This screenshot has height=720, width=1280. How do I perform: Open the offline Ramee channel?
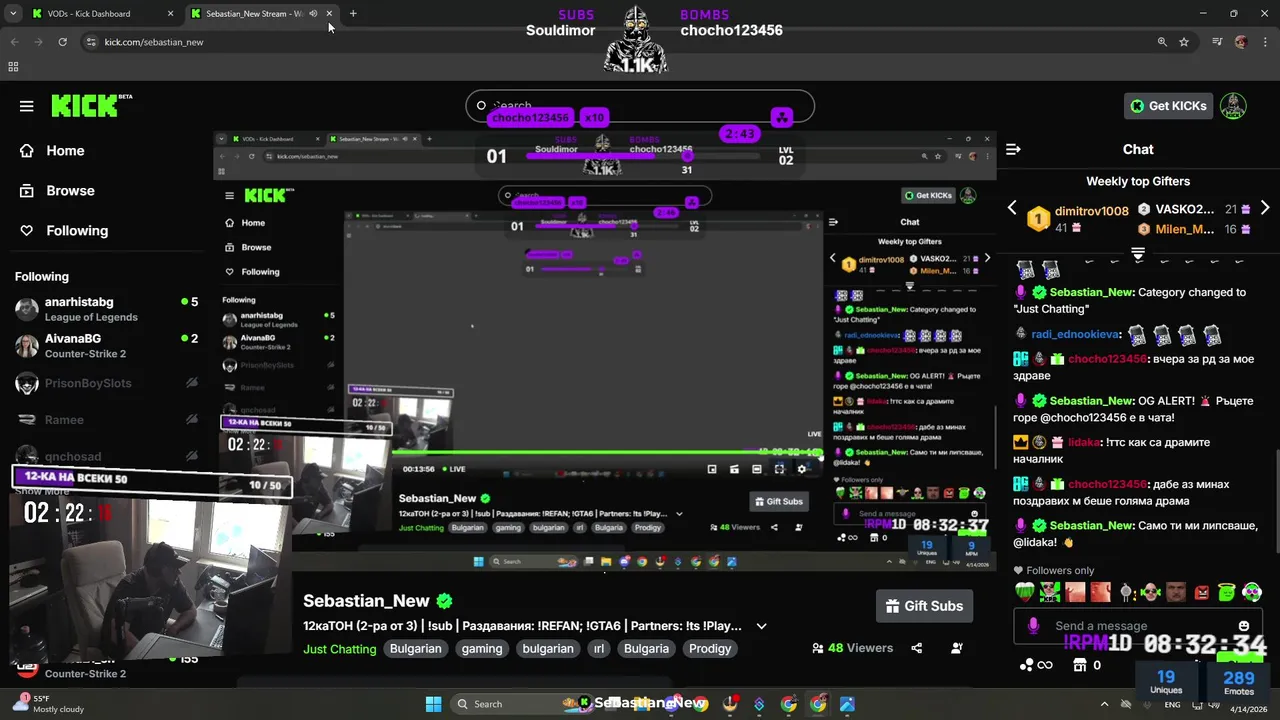pyautogui.click(x=105, y=420)
